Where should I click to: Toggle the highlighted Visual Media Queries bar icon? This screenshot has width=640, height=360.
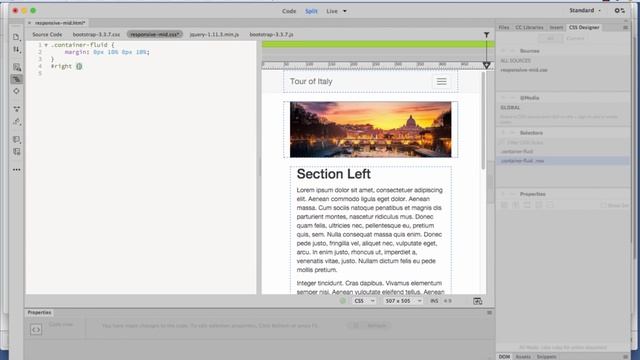click(x=17, y=79)
